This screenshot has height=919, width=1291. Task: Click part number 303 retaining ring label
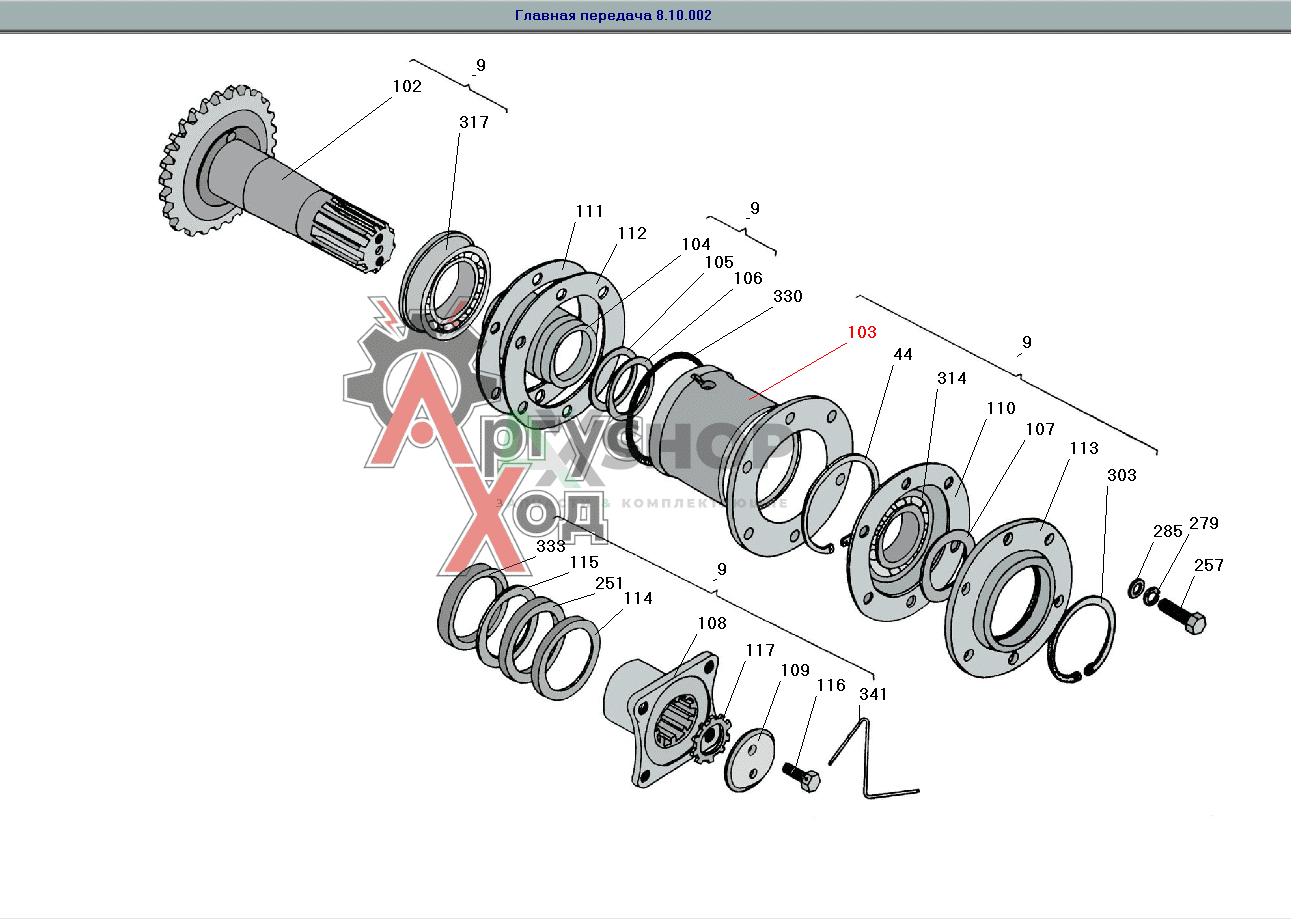pos(1121,476)
